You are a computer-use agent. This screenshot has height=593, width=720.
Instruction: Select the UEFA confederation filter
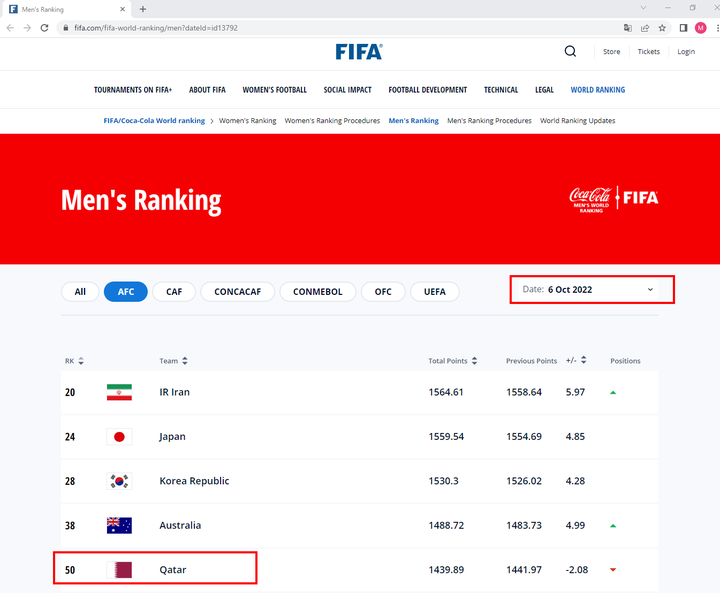(434, 292)
